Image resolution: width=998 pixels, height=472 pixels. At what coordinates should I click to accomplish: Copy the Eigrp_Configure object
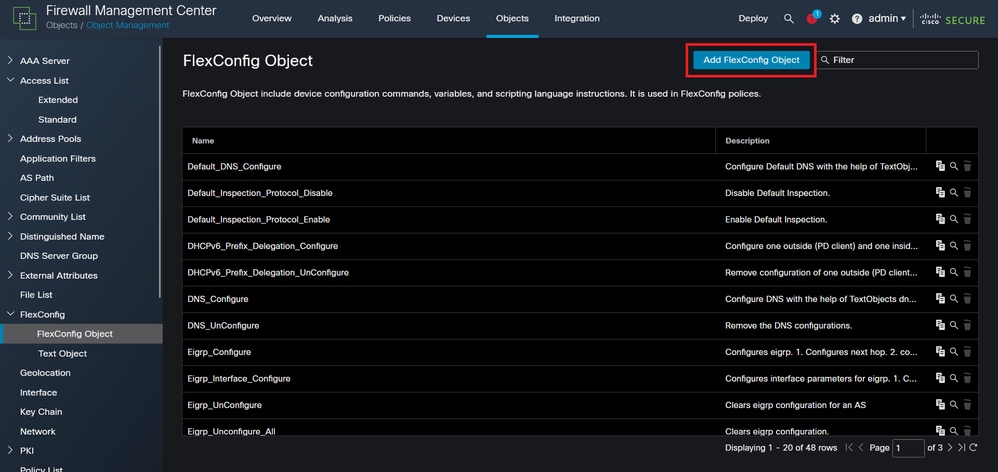pos(940,352)
